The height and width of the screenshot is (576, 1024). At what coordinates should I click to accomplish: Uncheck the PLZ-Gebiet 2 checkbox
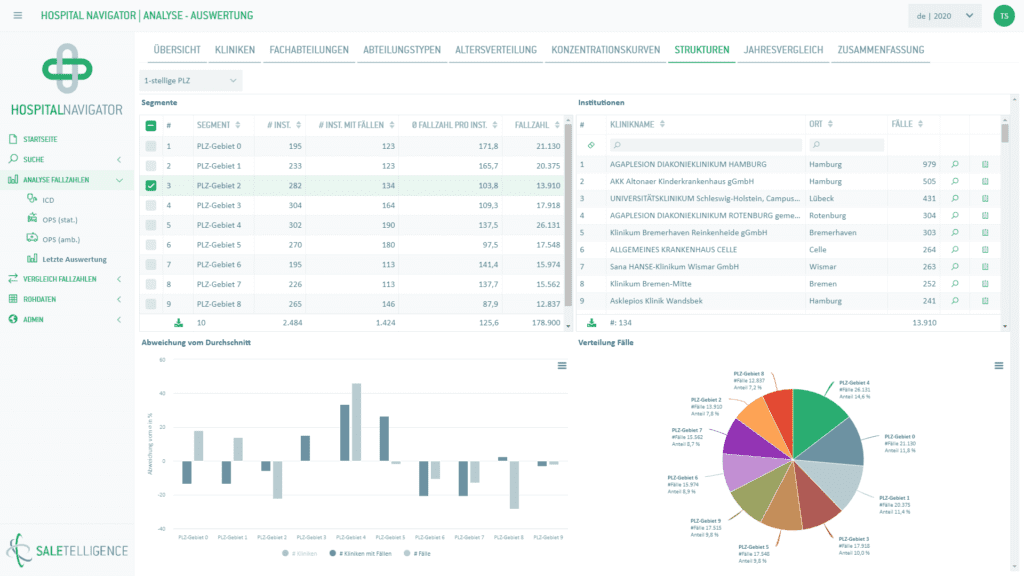pos(150,185)
